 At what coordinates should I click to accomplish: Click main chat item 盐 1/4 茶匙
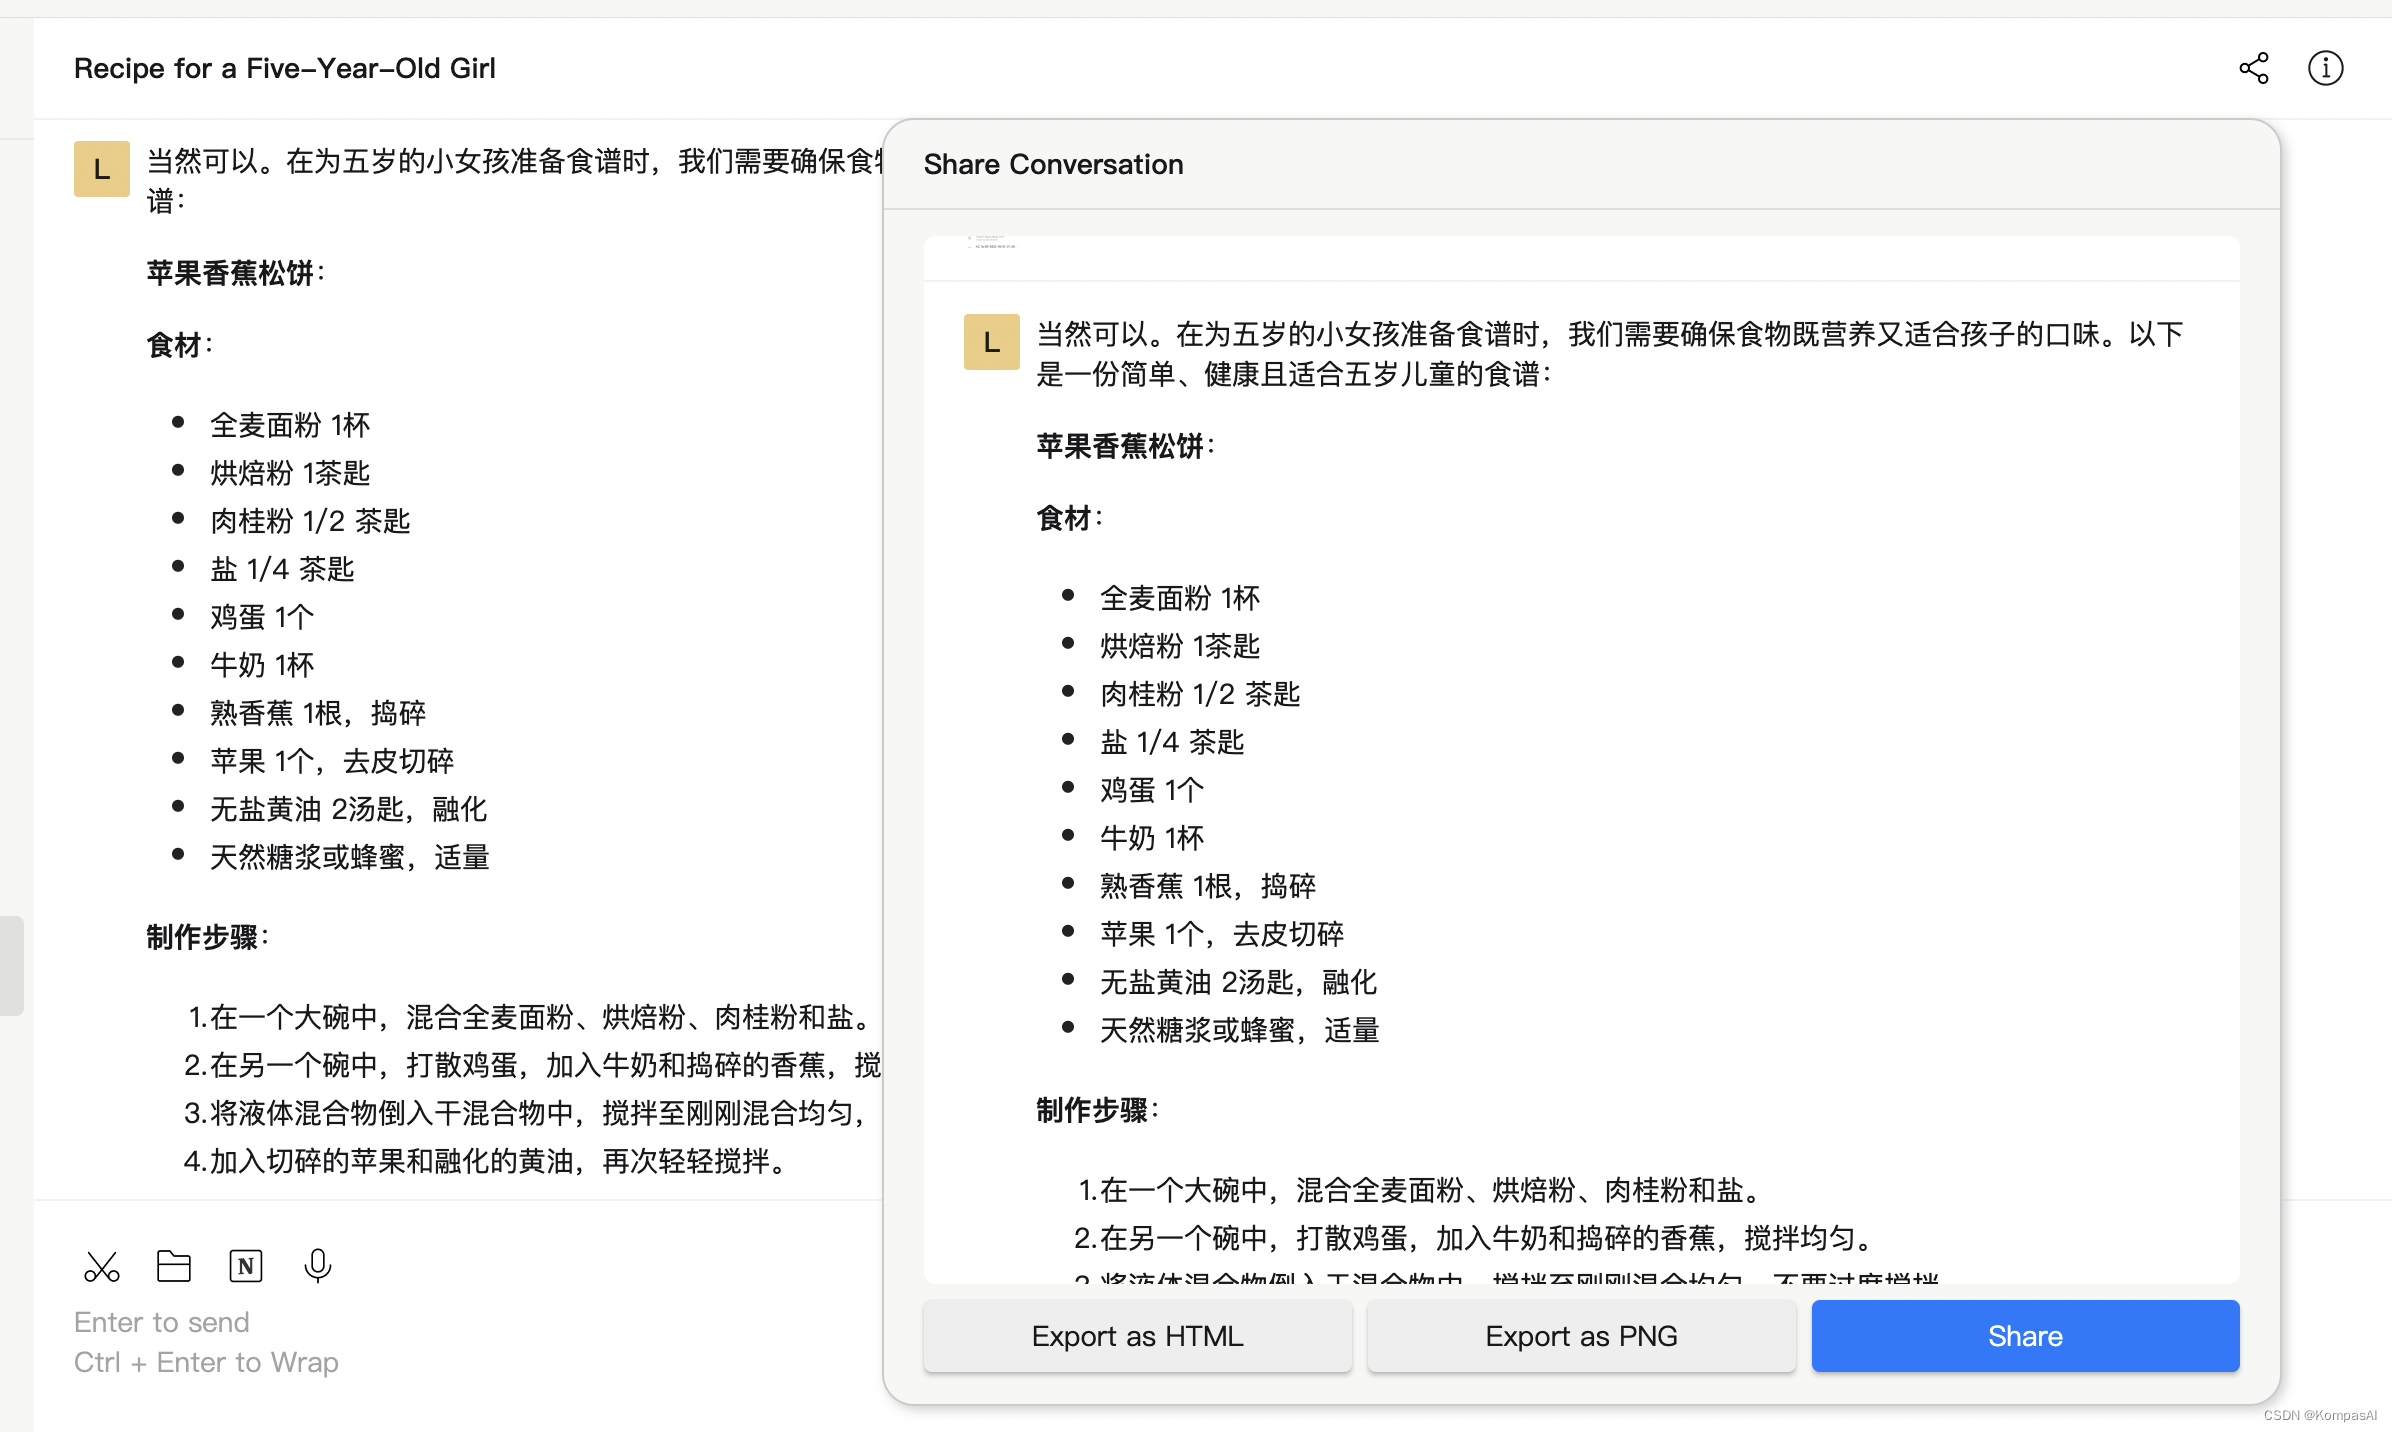click(282, 569)
